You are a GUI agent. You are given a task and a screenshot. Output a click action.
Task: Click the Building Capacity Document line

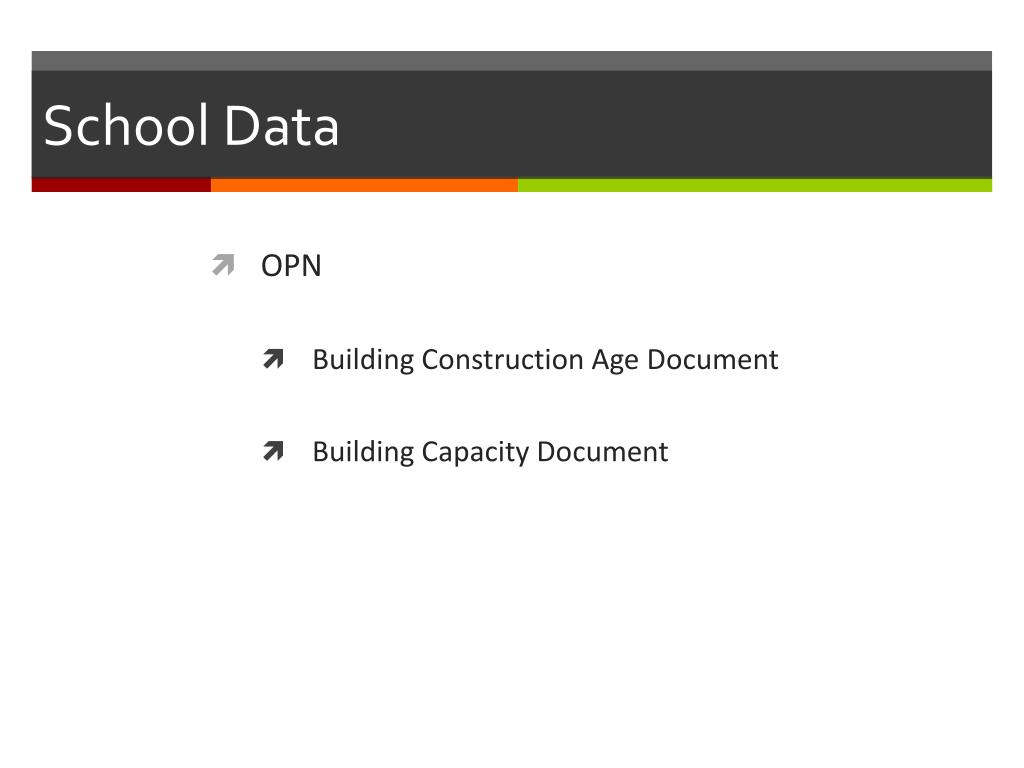click(x=490, y=452)
